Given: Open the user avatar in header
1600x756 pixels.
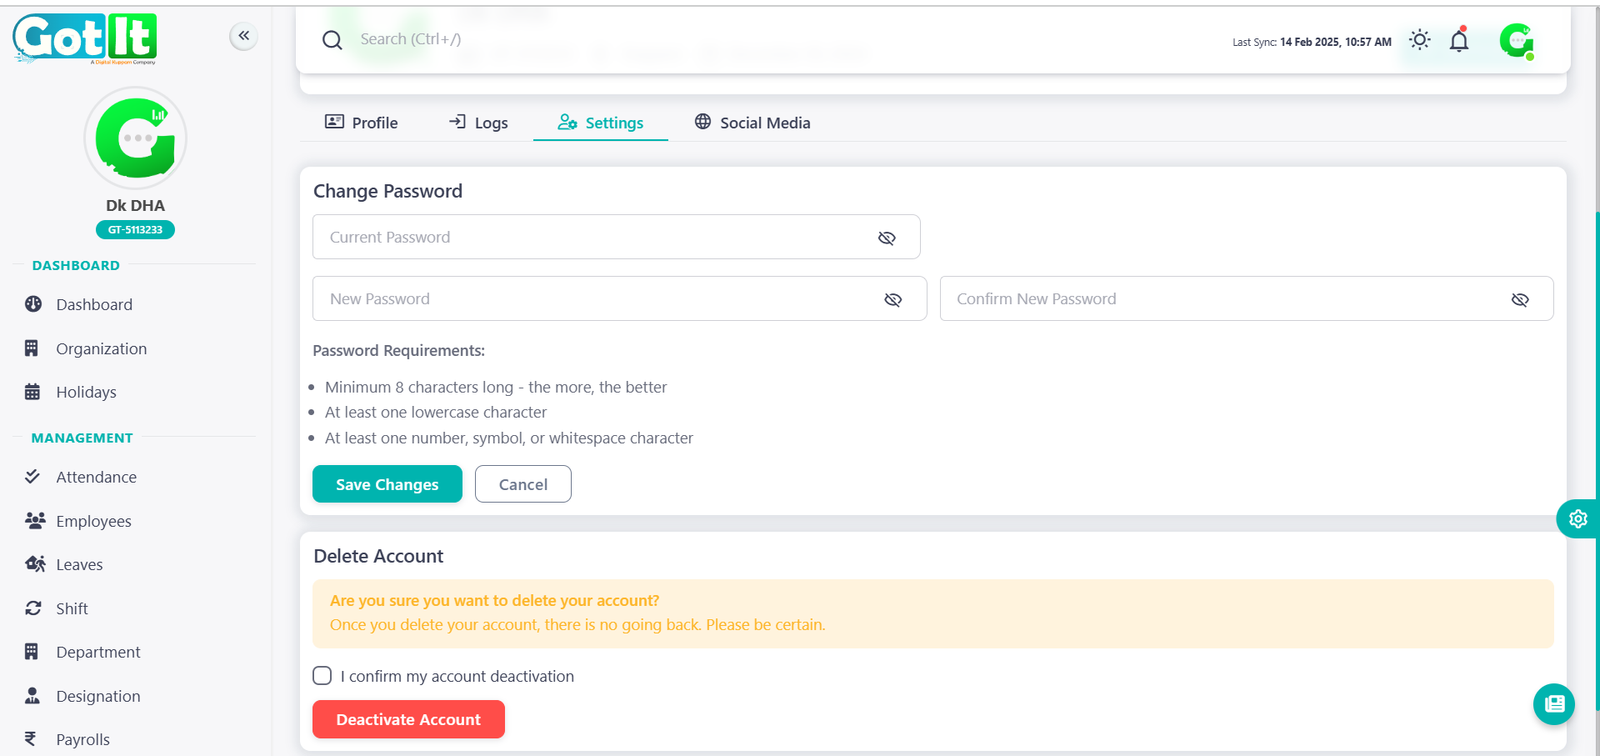Looking at the screenshot, I should [1516, 41].
